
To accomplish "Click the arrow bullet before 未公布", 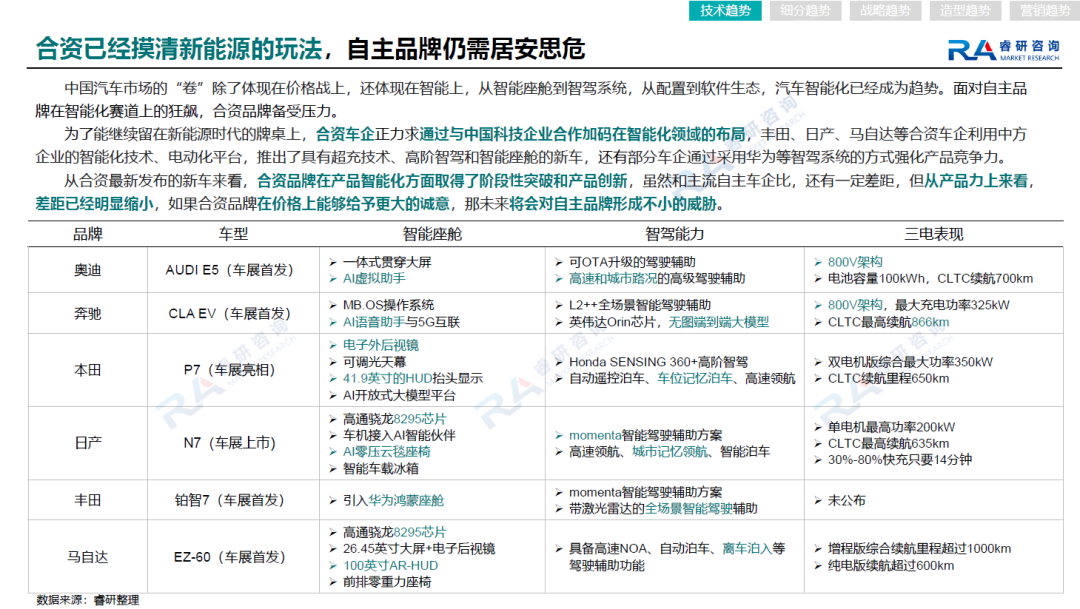I will (x=818, y=501).
